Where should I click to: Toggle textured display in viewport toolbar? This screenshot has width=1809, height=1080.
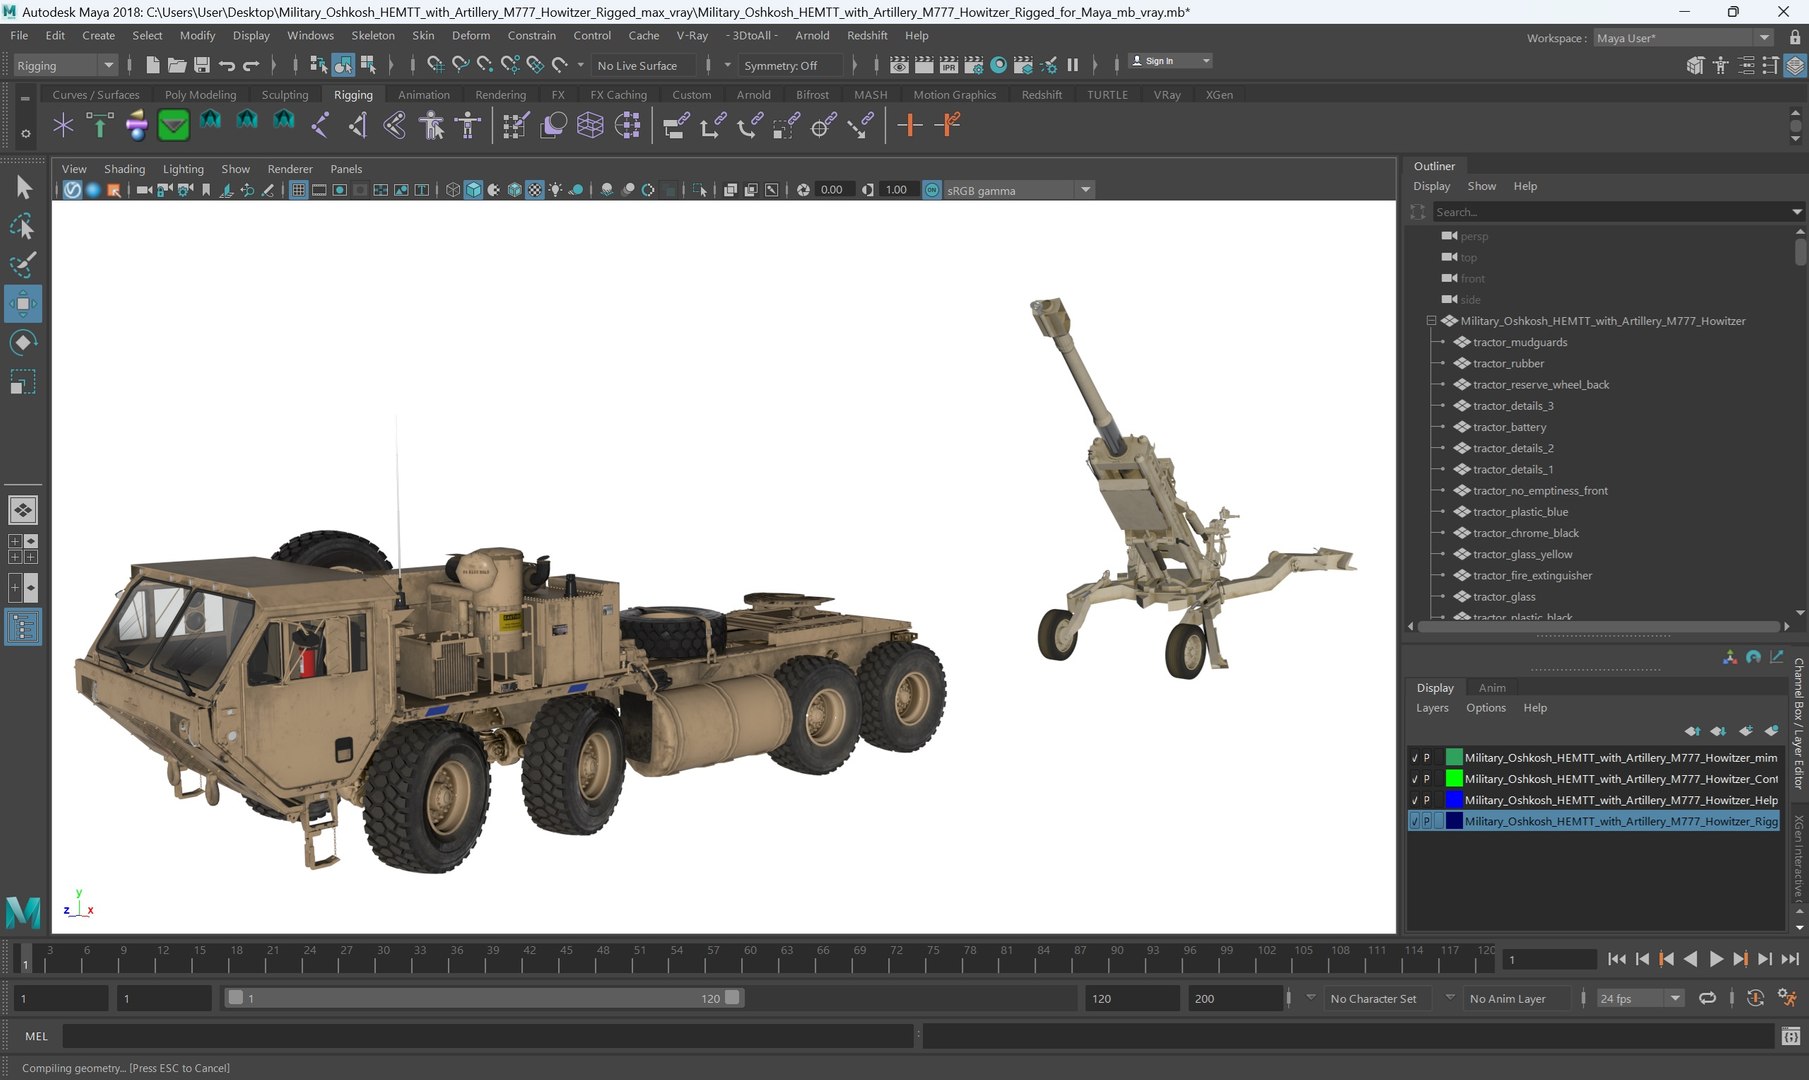535,190
